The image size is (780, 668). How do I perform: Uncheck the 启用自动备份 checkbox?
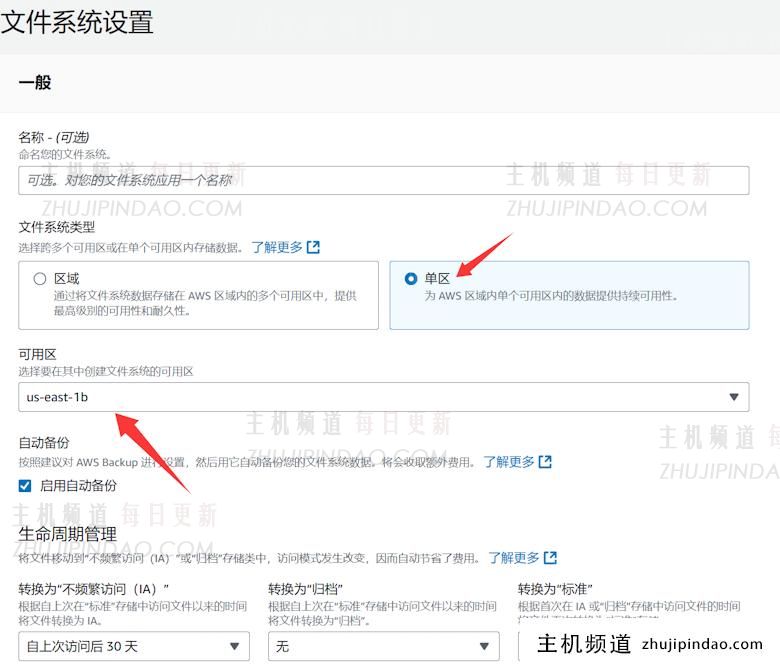pyautogui.click(x=25, y=485)
